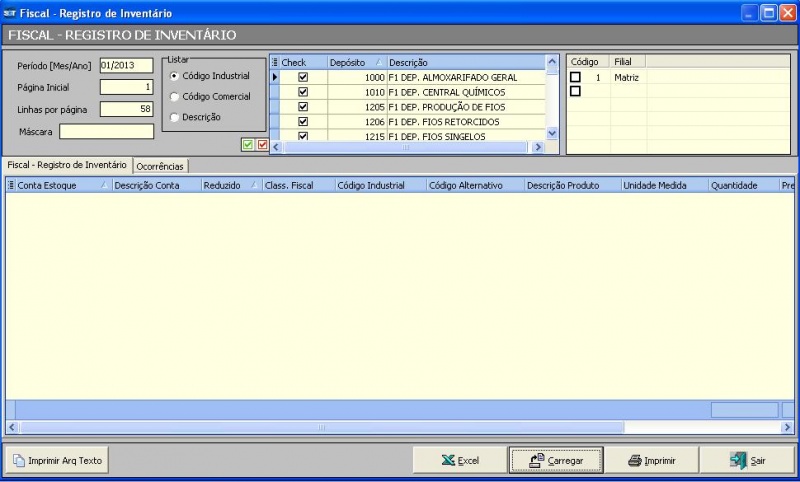Open the deposit grid column selector icon
This screenshot has width=800, height=482.
tap(275, 62)
